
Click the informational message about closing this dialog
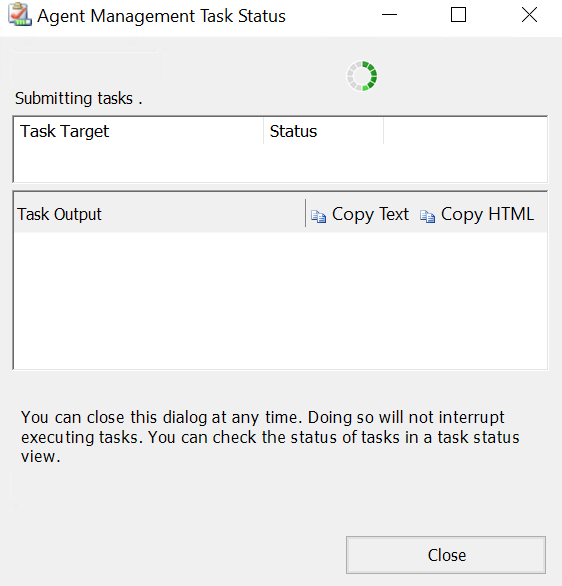[270, 437]
